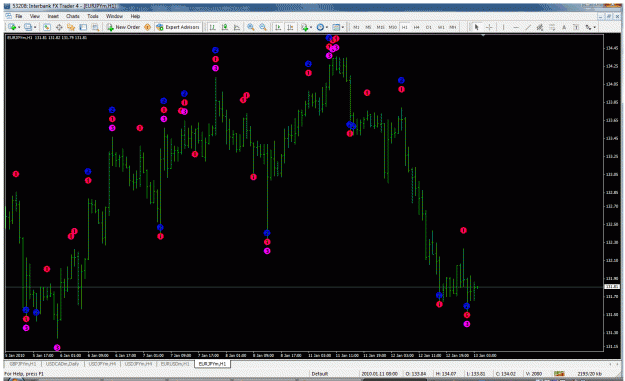Screen dimensions: 625x381
Task: Expand the Arrows tool dropdown arrow
Action: pos(595,27)
